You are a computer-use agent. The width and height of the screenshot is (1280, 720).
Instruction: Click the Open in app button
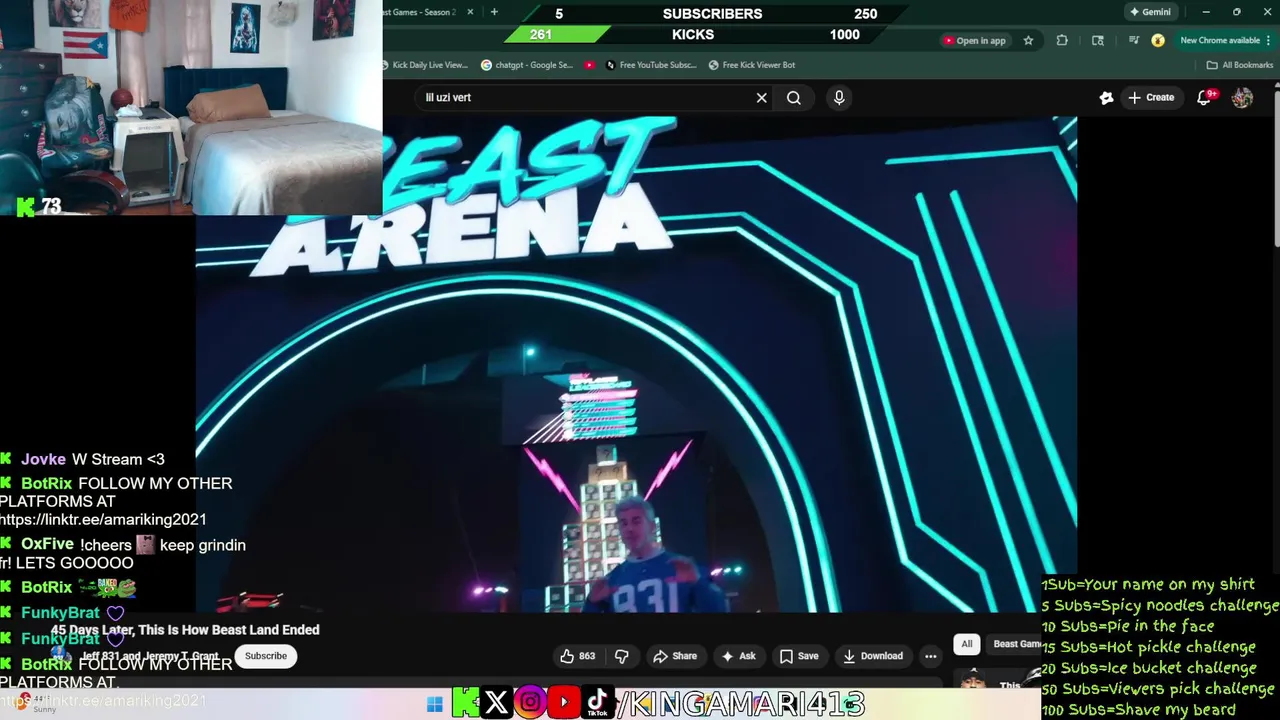pos(974,41)
